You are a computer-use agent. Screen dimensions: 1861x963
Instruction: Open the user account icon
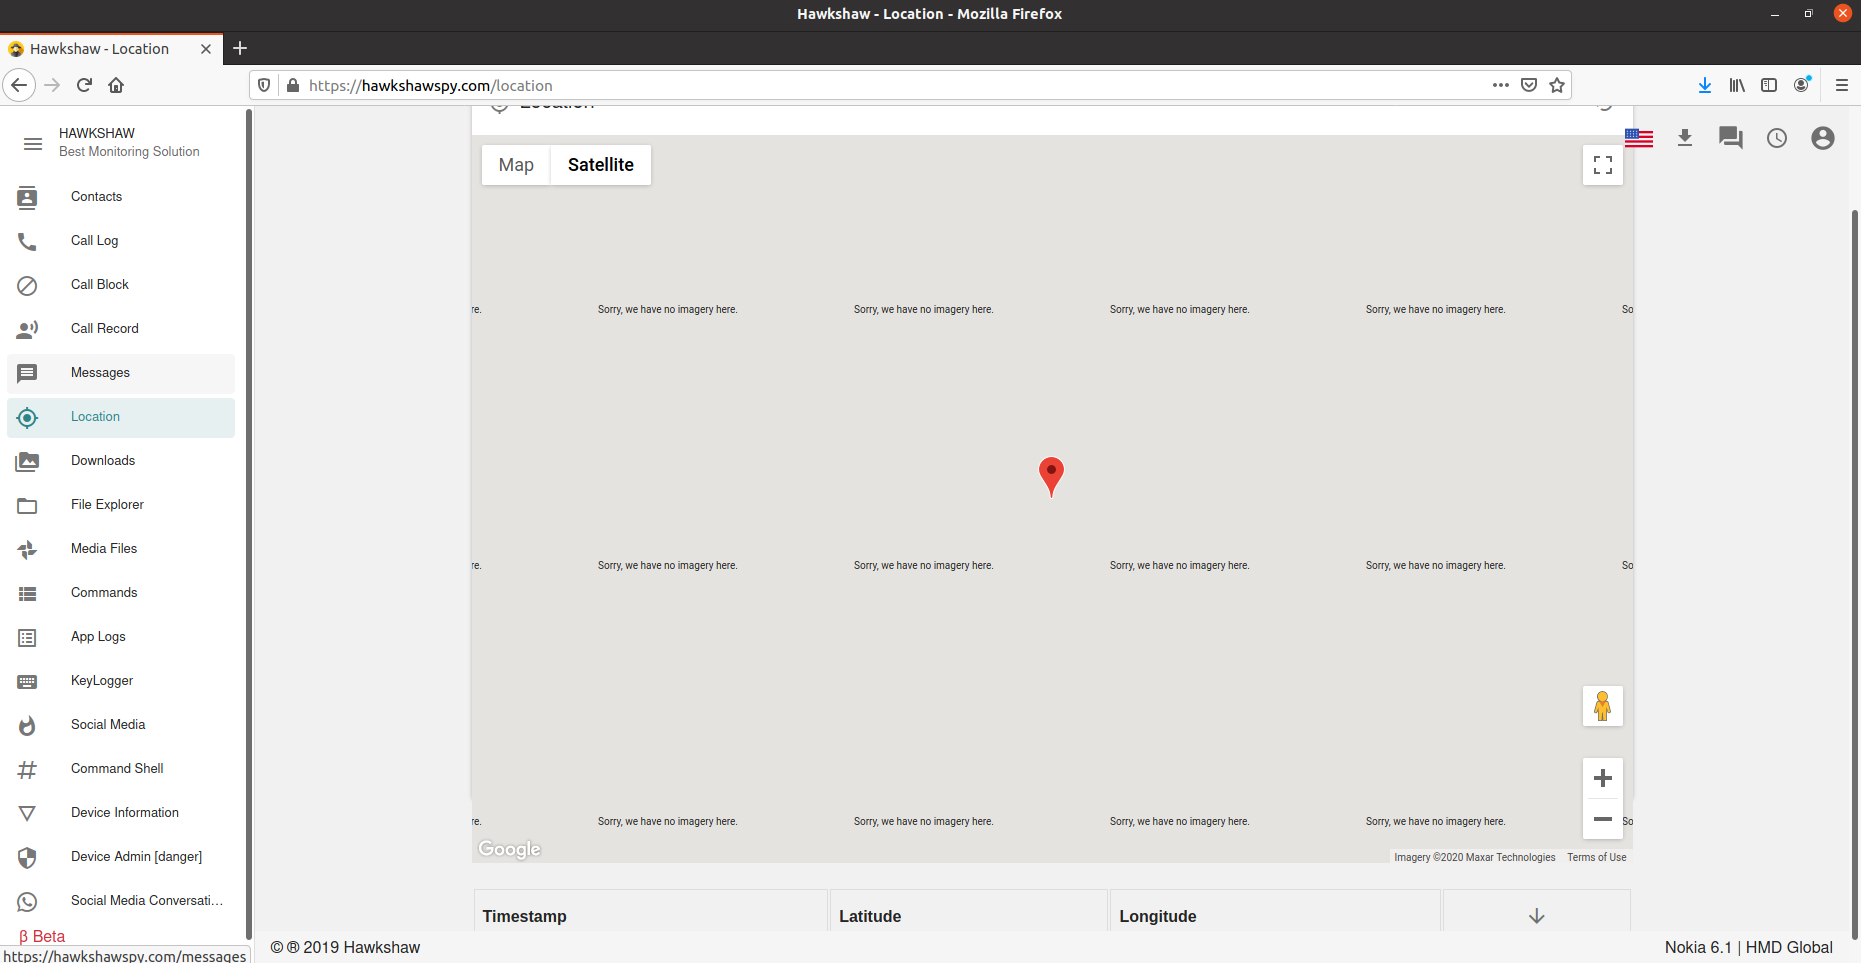coord(1823,138)
